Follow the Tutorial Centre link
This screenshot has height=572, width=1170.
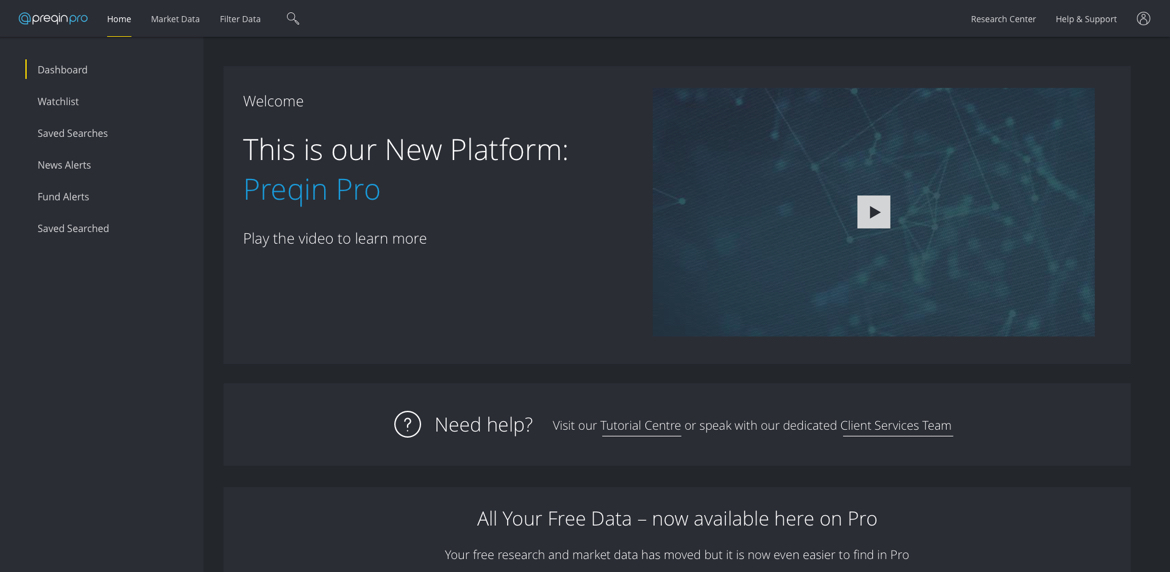coord(640,425)
